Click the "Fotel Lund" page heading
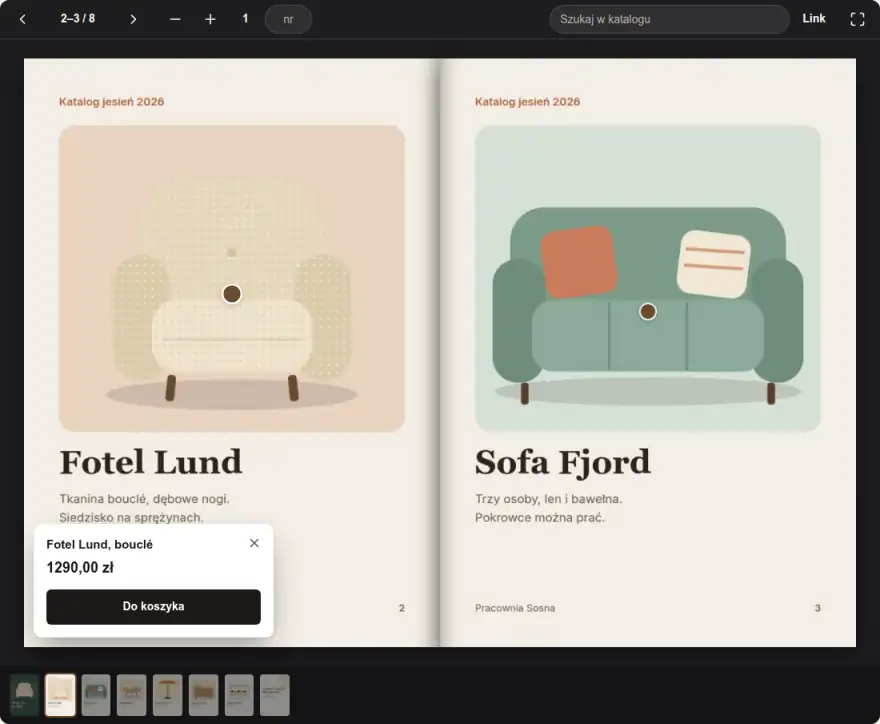The width and height of the screenshot is (880, 724). click(x=150, y=462)
